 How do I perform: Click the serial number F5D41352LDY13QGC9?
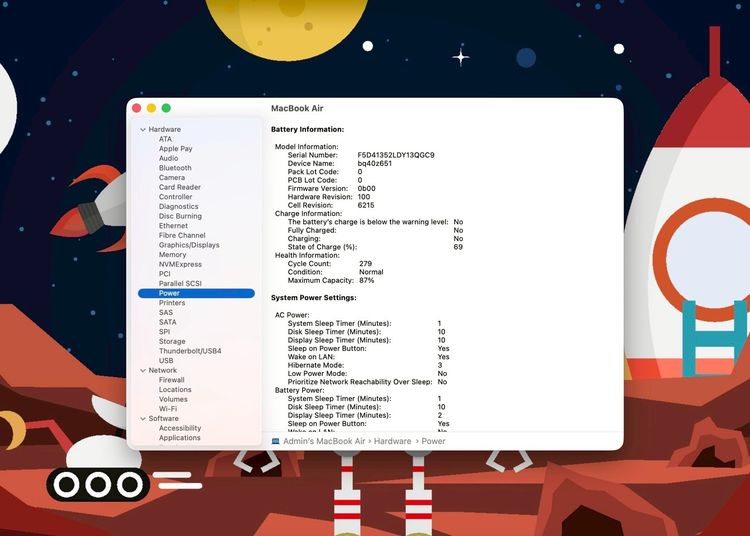(396, 155)
